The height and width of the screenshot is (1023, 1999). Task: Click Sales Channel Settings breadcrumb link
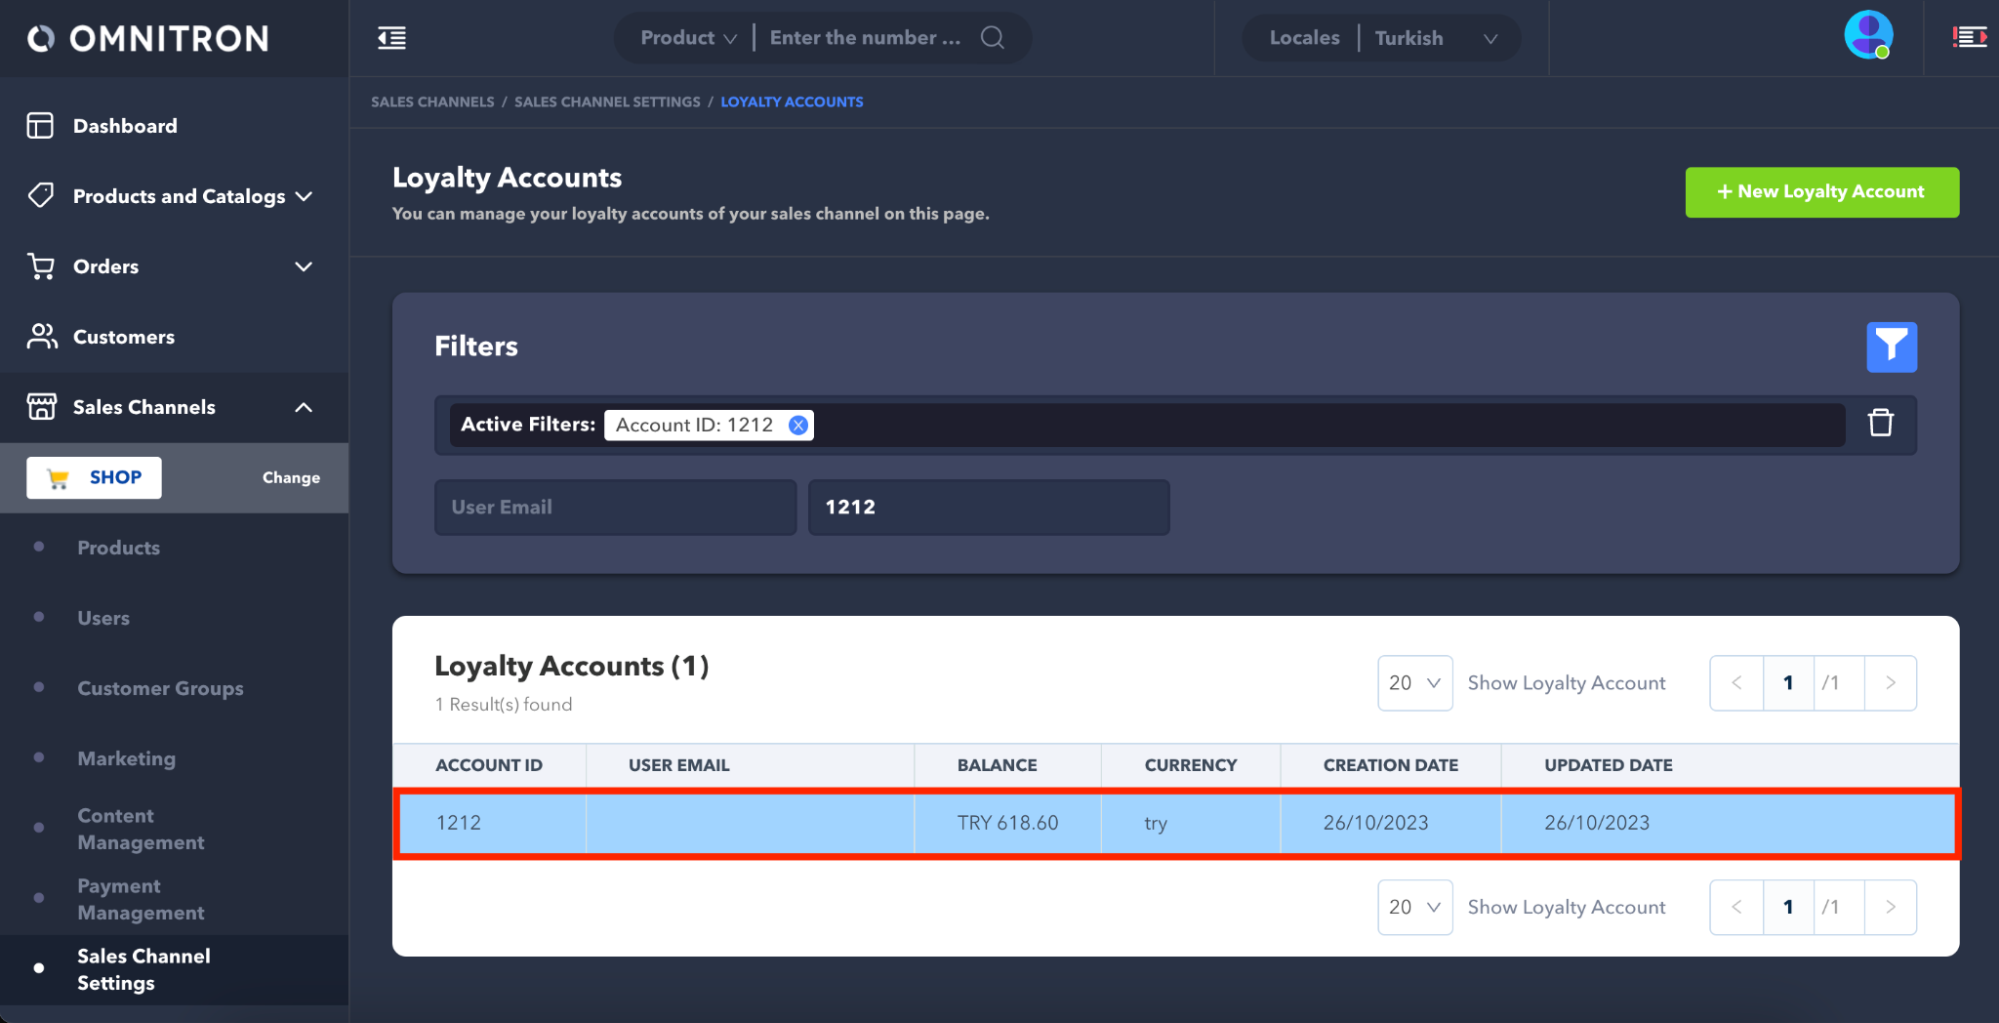(607, 102)
